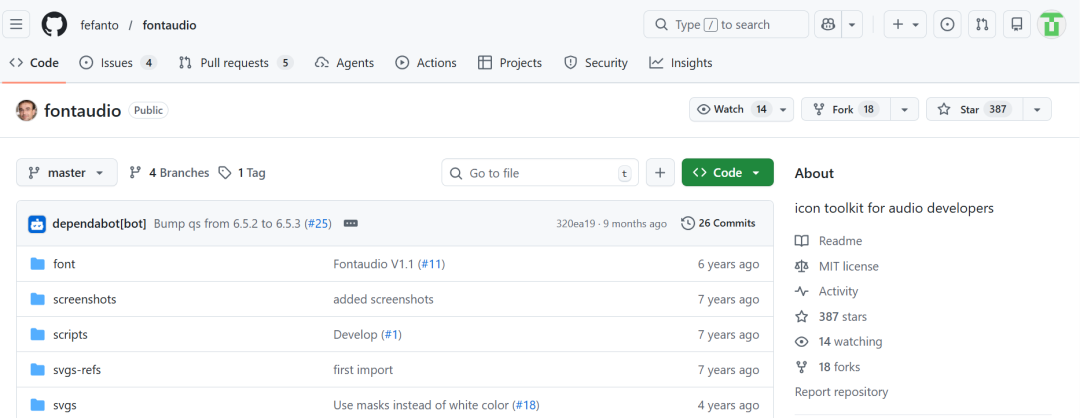
Task: Open the Copilot chat icon
Action: coord(827,24)
